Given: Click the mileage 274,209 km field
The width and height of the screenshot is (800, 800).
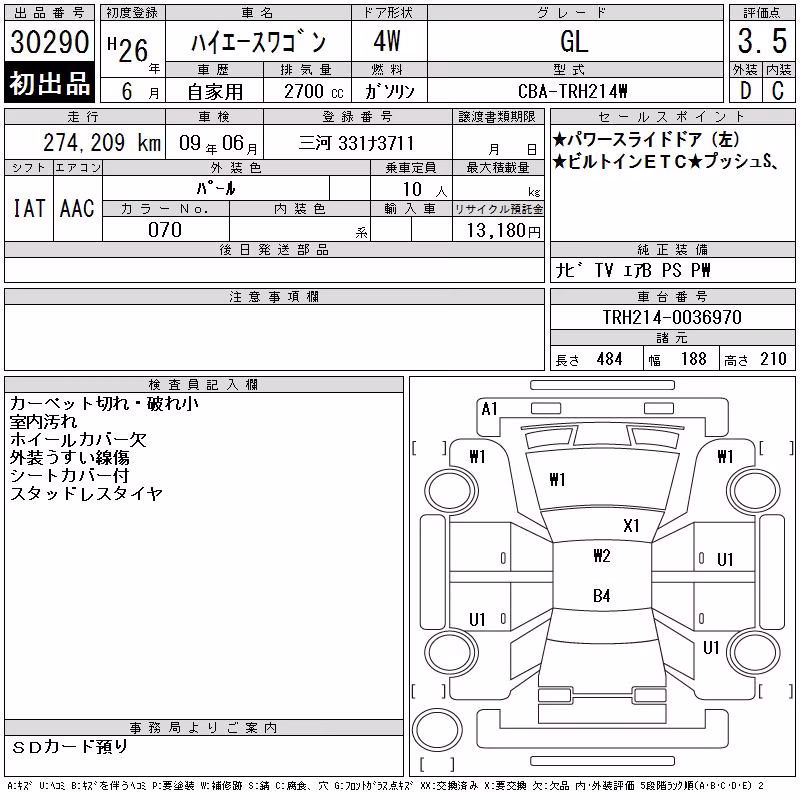Looking at the screenshot, I should pos(85,142).
